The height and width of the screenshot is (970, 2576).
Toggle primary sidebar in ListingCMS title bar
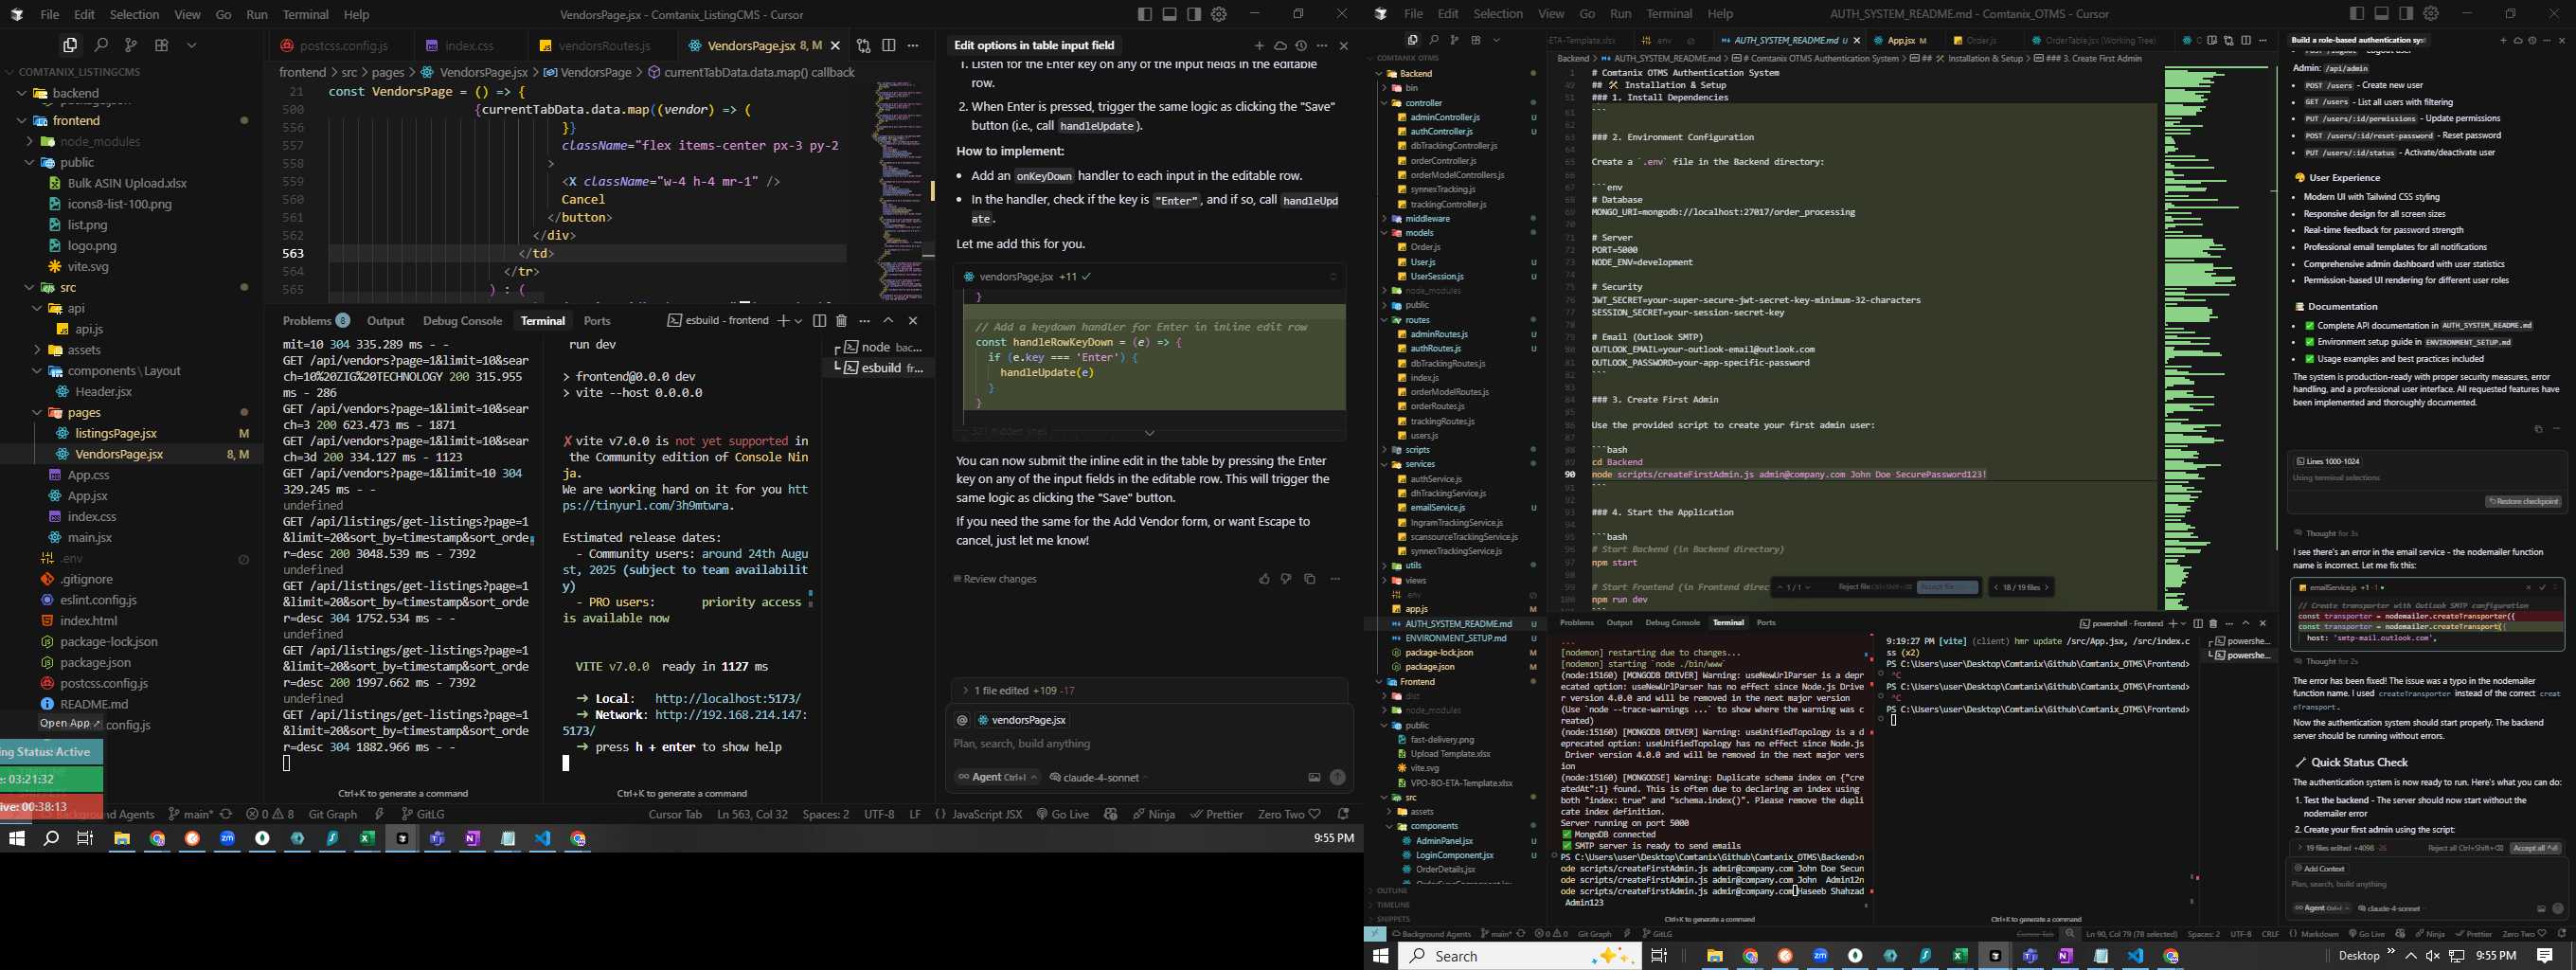[1144, 14]
